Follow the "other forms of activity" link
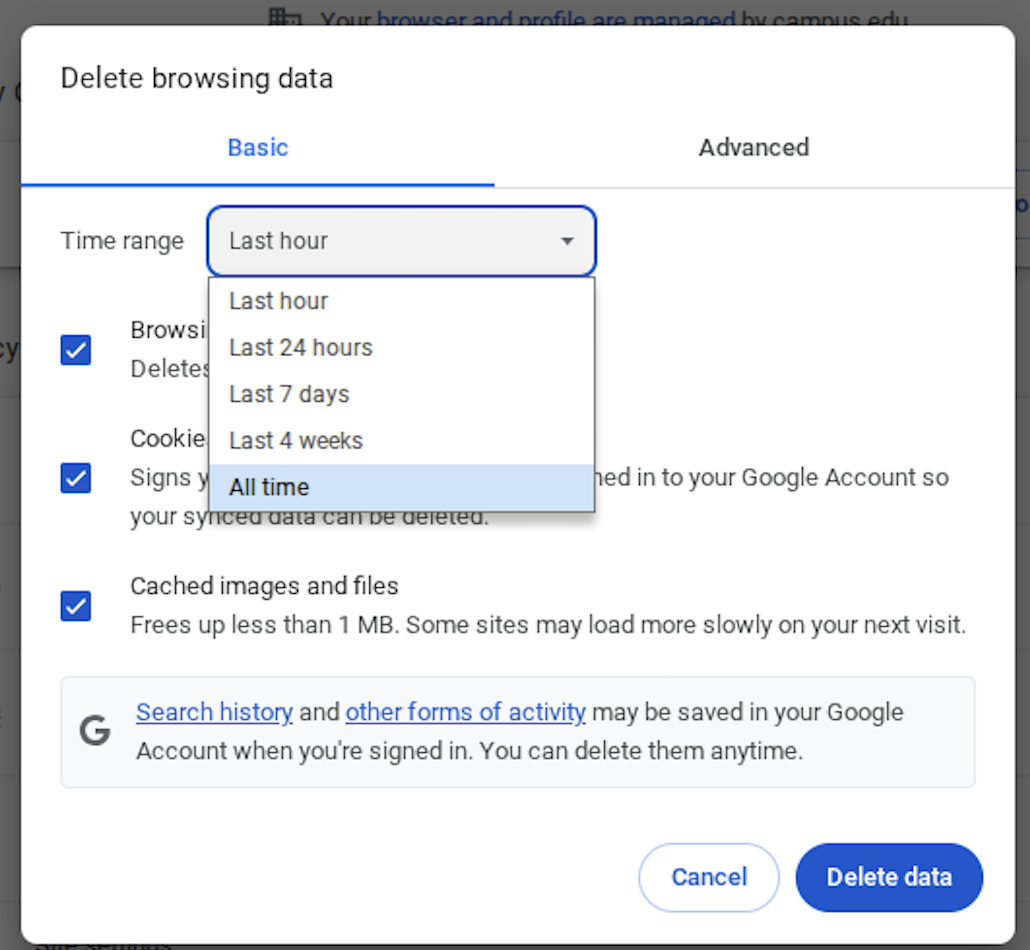Screen dimensions: 1030x950 465,712
